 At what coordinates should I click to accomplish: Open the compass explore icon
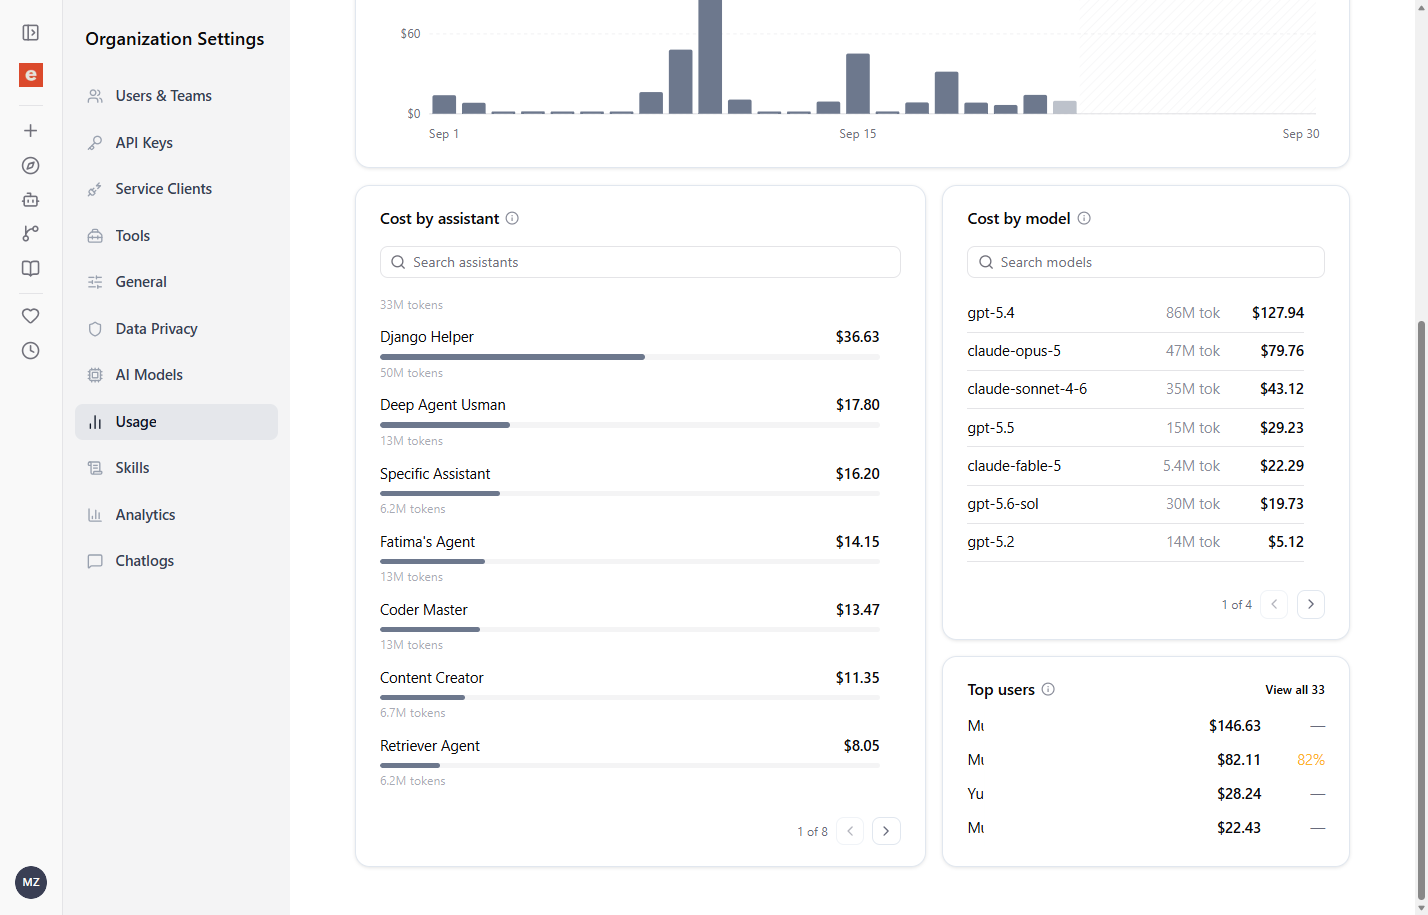(31, 166)
